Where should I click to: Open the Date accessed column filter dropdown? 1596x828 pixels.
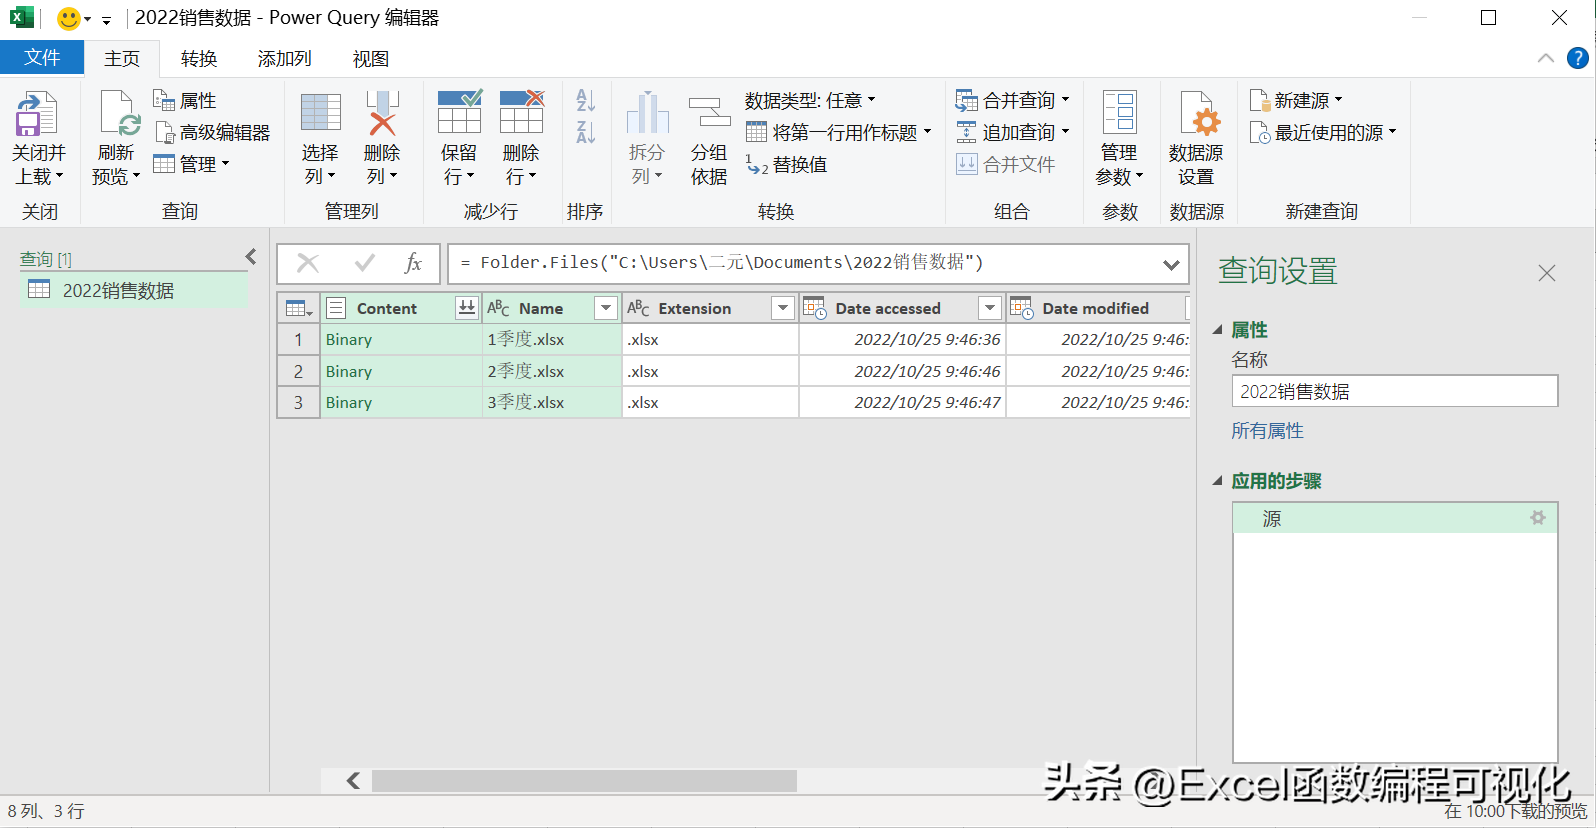point(990,308)
